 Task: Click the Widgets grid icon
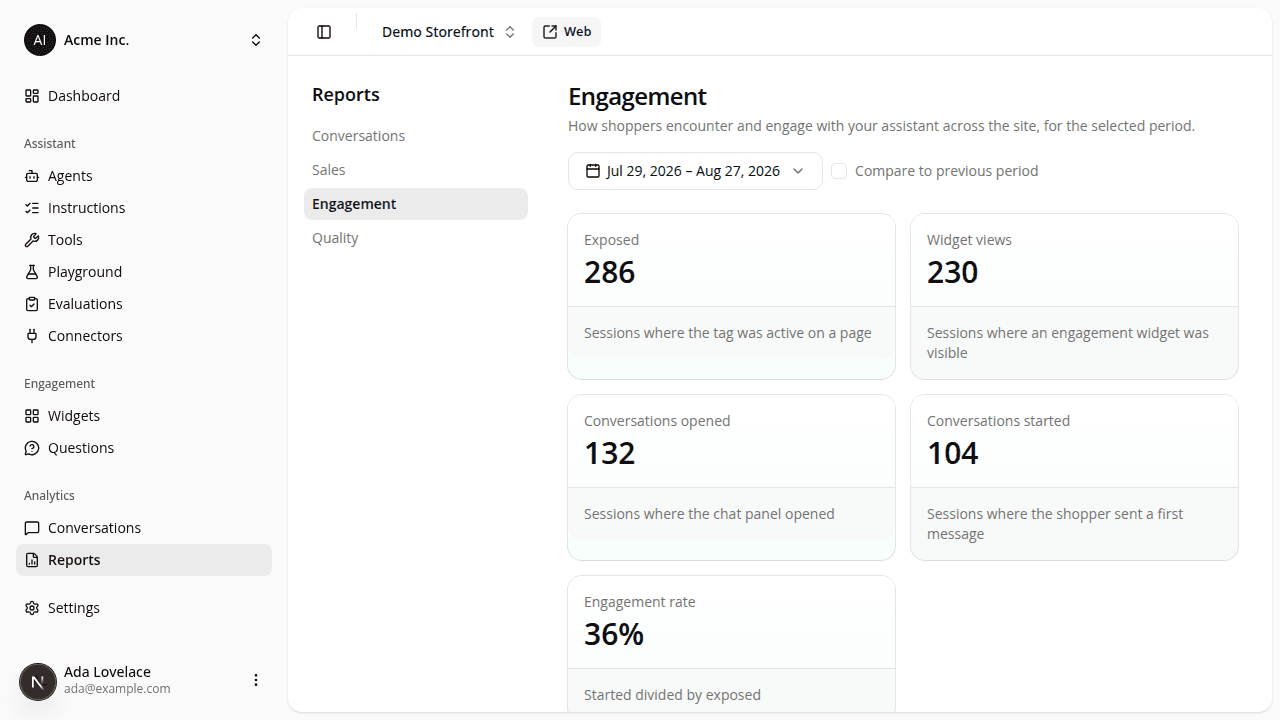point(32,416)
